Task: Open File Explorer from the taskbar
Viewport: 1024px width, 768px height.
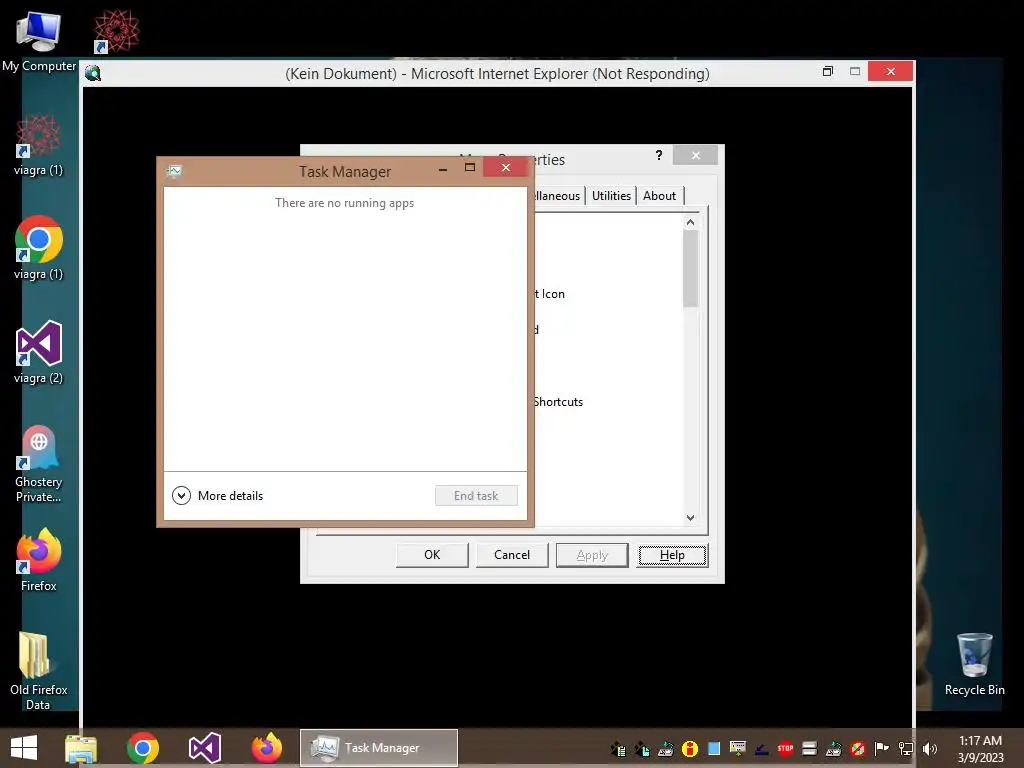Action: tap(81, 748)
